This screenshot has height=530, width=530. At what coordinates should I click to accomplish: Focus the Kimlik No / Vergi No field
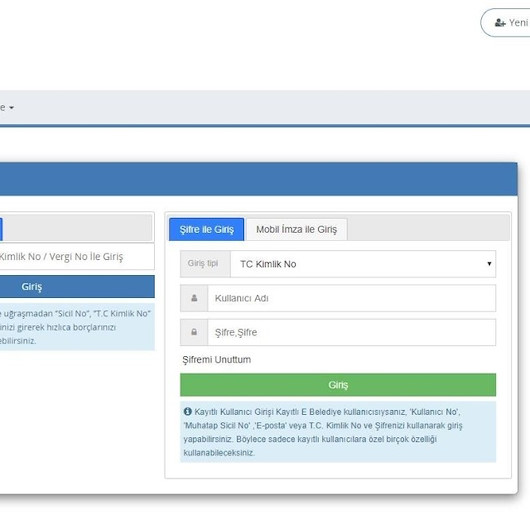pyautogui.click(x=77, y=257)
